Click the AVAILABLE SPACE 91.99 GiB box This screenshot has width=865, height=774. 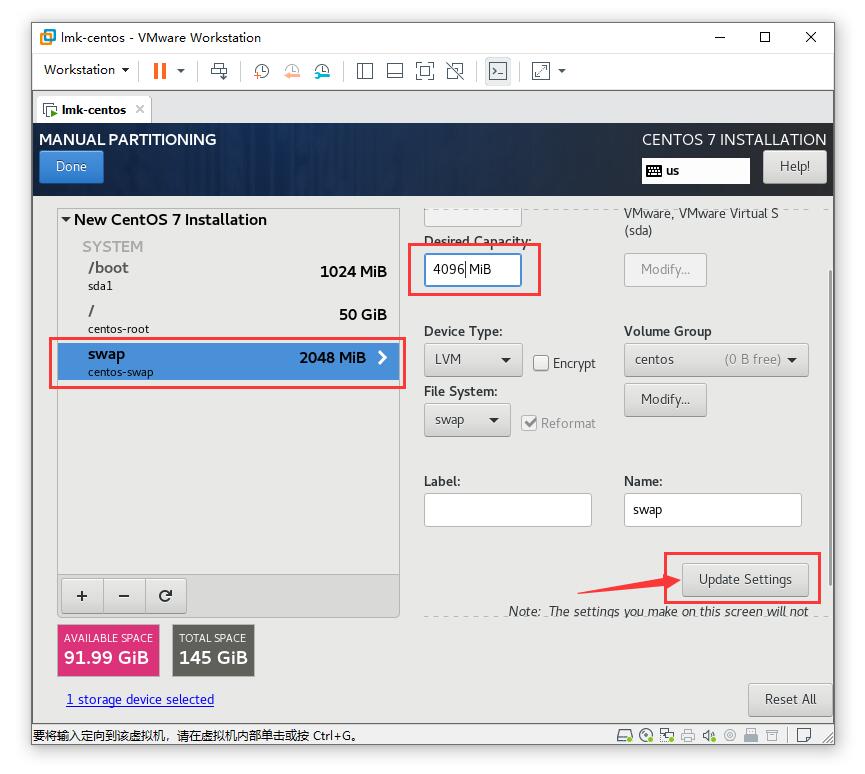click(x=108, y=650)
